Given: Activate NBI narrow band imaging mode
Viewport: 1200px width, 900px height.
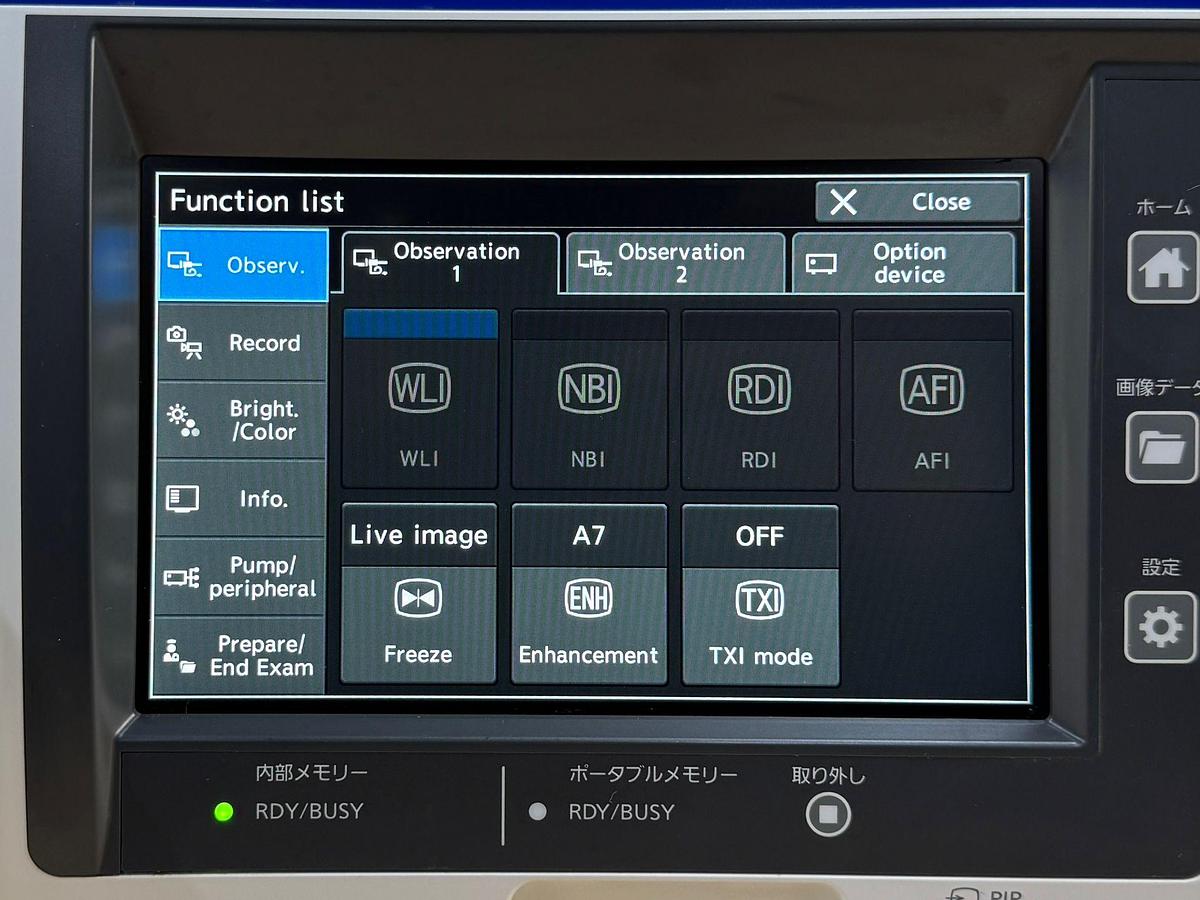Looking at the screenshot, I should coord(589,400).
